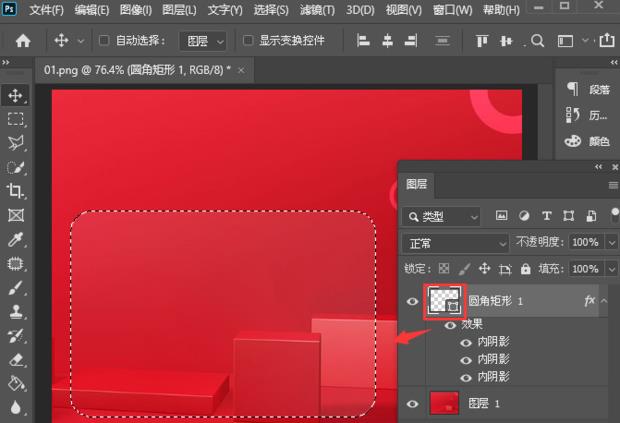Toggle visibility of 图层 1 layer

pos(413,403)
